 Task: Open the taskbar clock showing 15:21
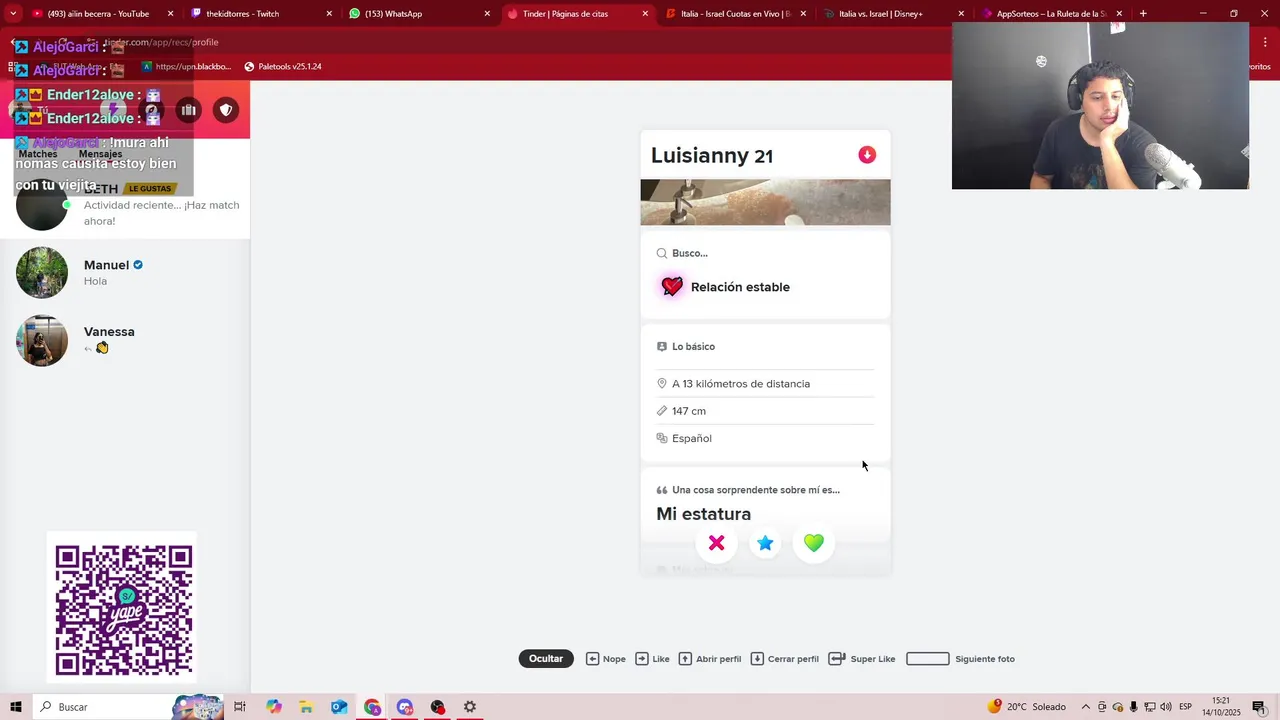tap(1221, 707)
